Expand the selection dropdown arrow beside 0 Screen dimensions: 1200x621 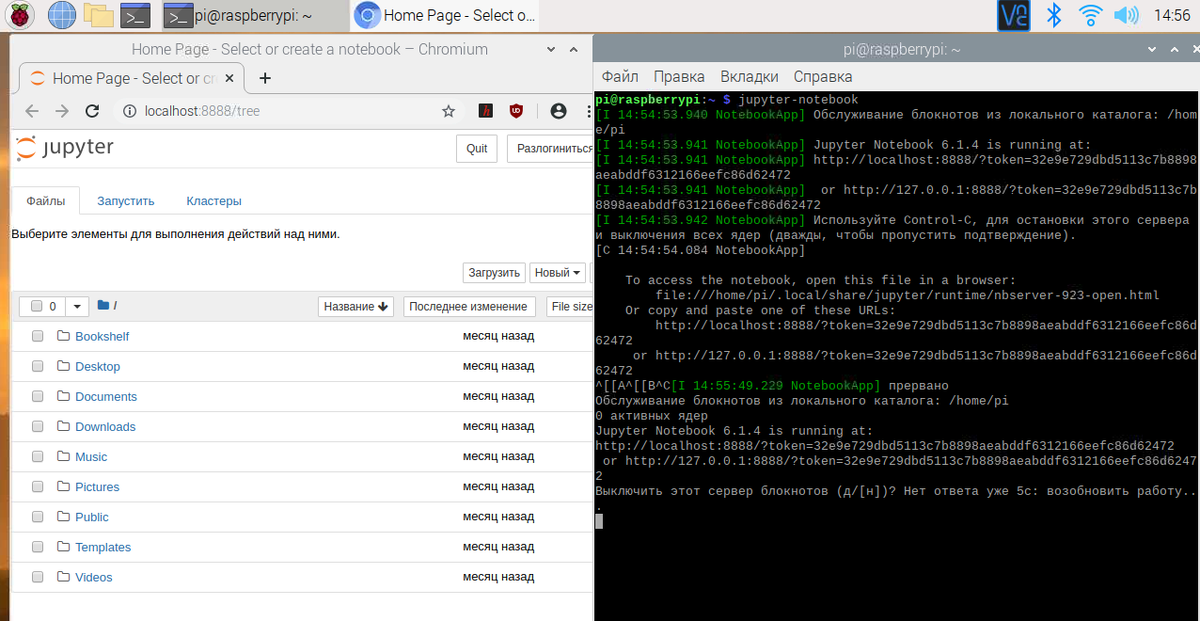(x=76, y=306)
